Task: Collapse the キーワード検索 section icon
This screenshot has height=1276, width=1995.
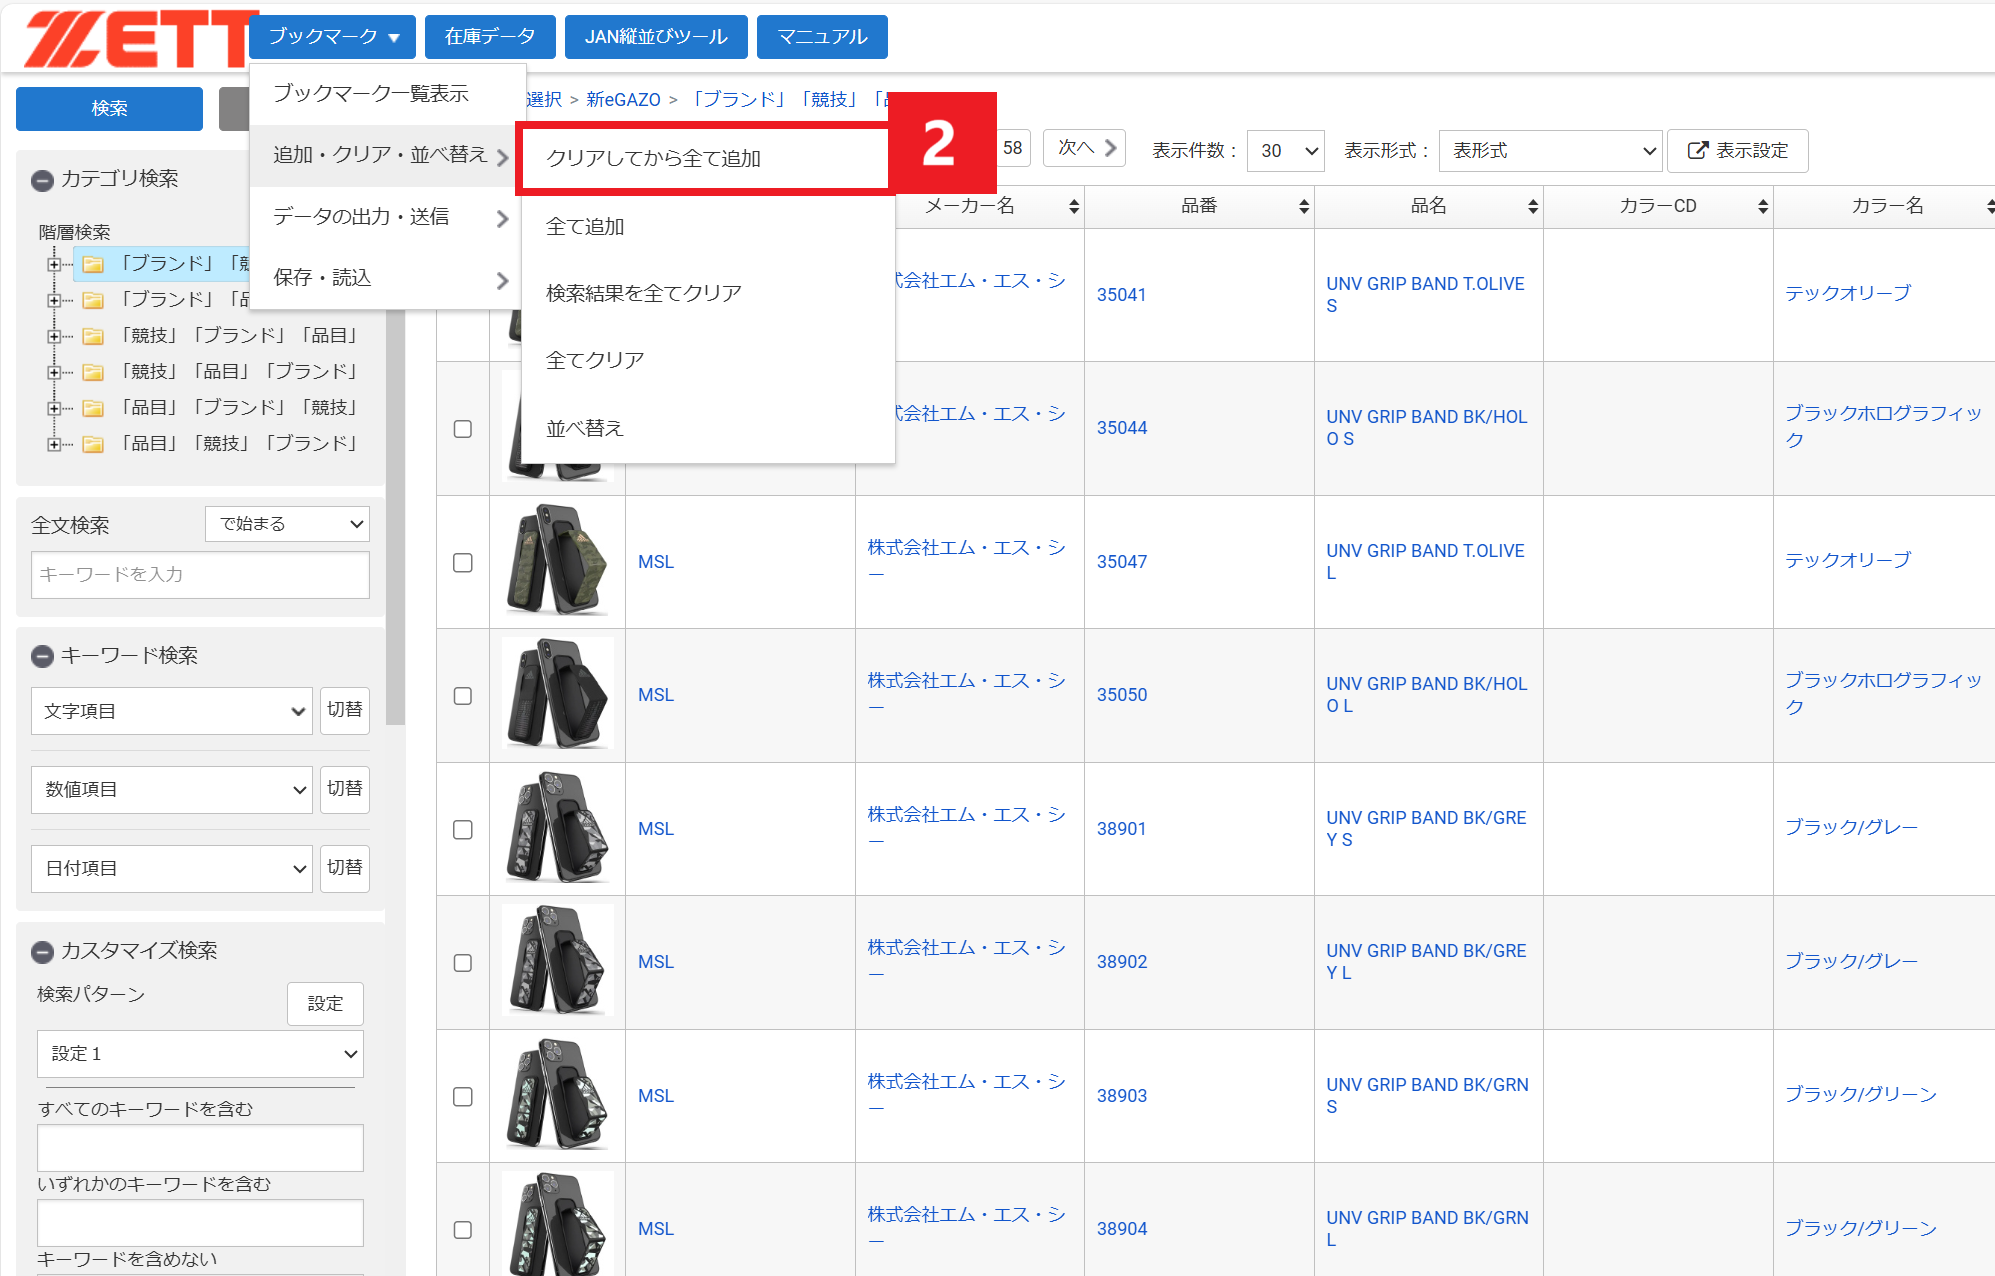Action: point(42,656)
